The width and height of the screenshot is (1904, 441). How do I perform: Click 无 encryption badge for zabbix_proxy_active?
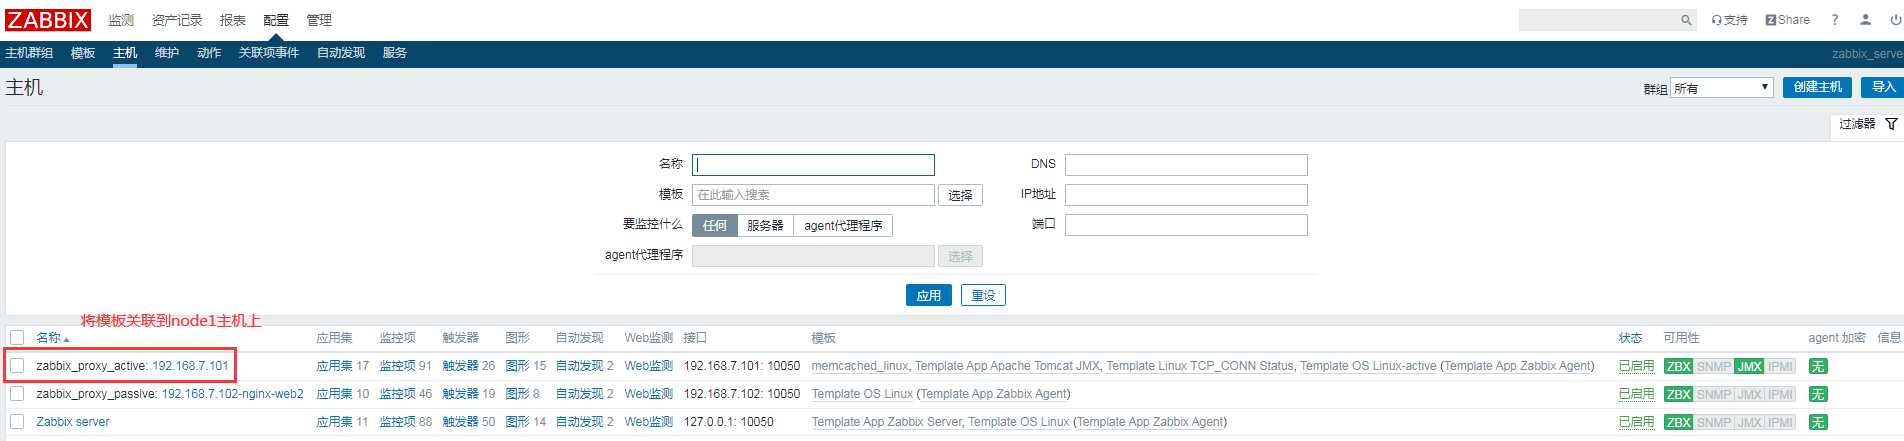click(1818, 366)
